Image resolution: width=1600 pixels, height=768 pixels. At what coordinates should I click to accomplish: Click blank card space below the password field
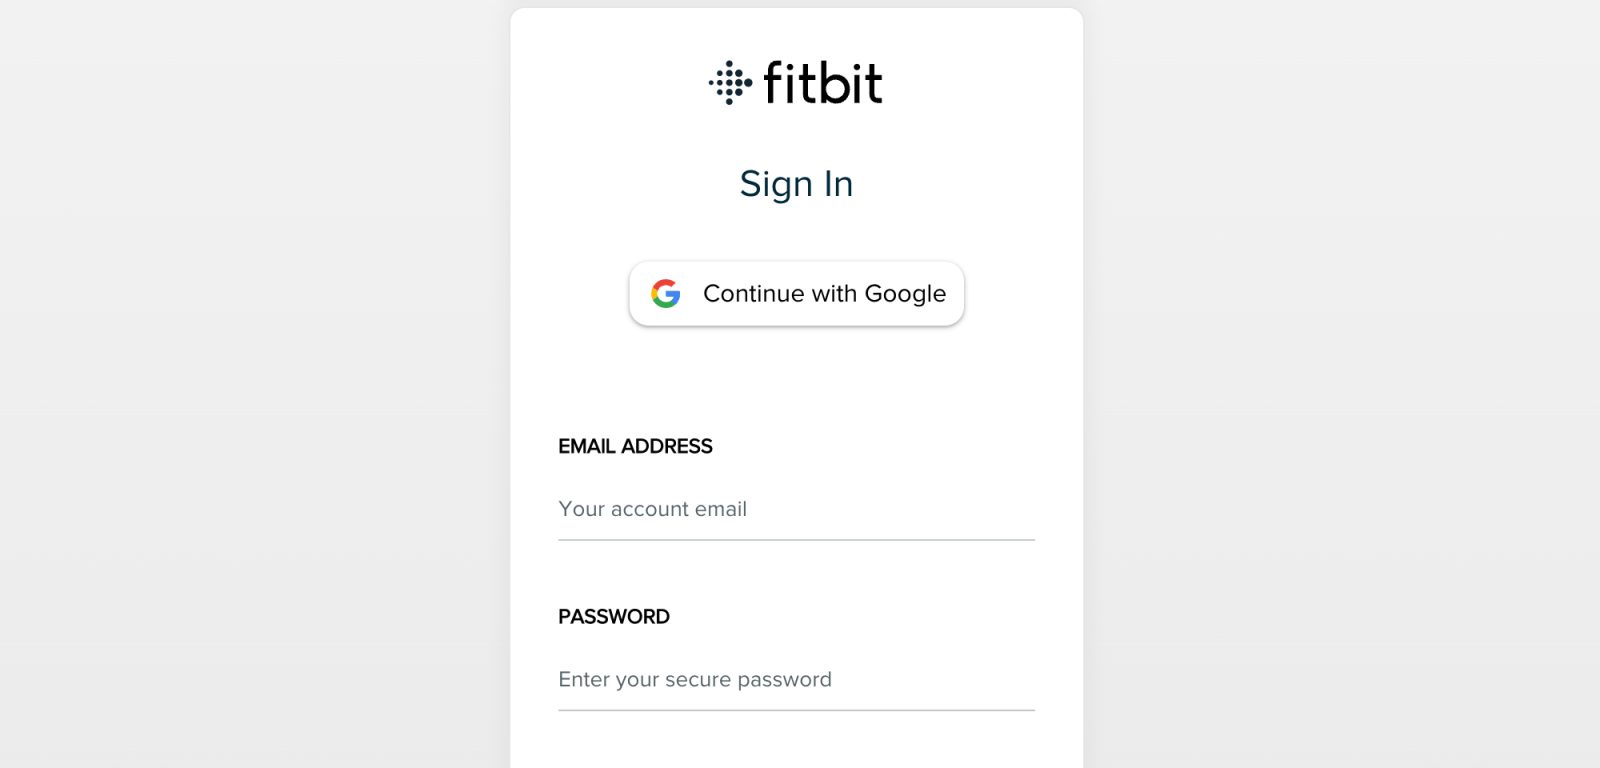click(796, 745)
